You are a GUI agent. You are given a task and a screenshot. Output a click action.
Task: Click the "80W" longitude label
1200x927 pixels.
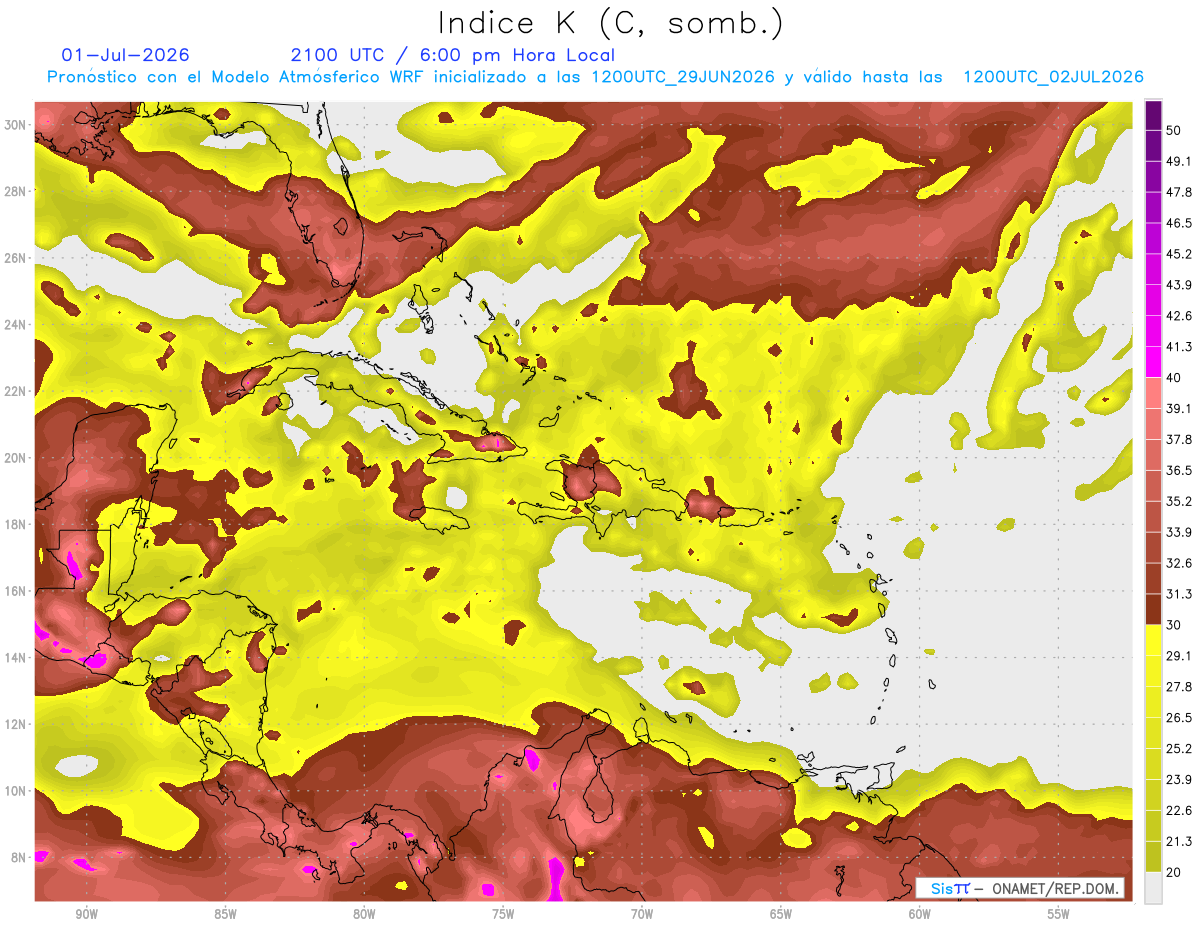coord(364,915)
